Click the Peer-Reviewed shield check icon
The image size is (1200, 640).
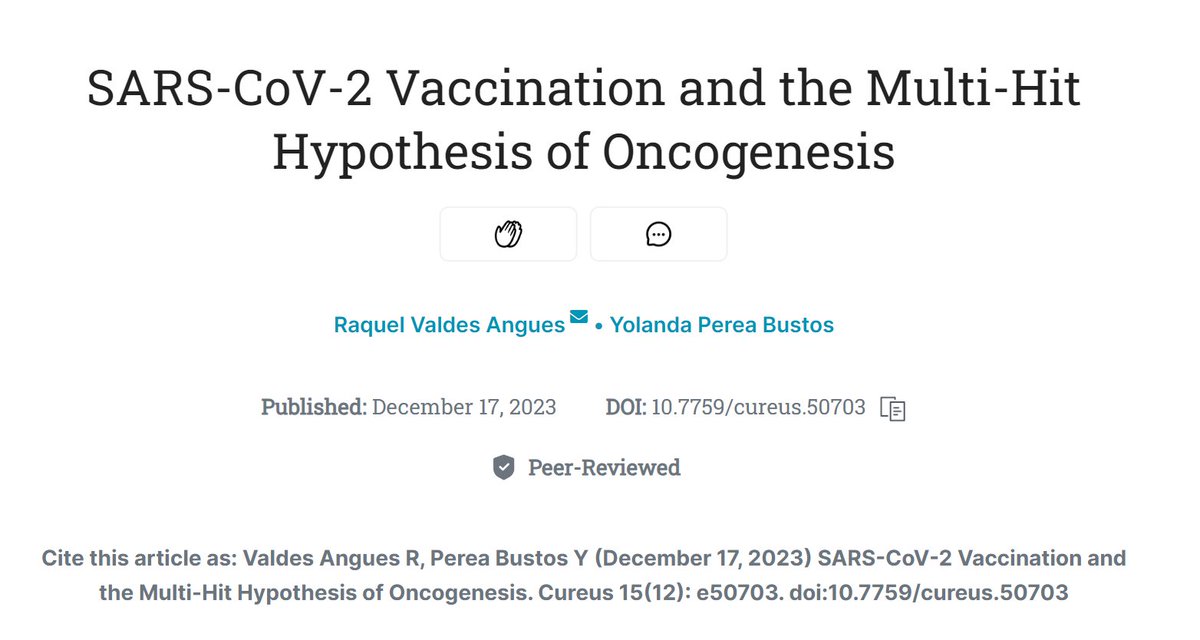point(504,467)
